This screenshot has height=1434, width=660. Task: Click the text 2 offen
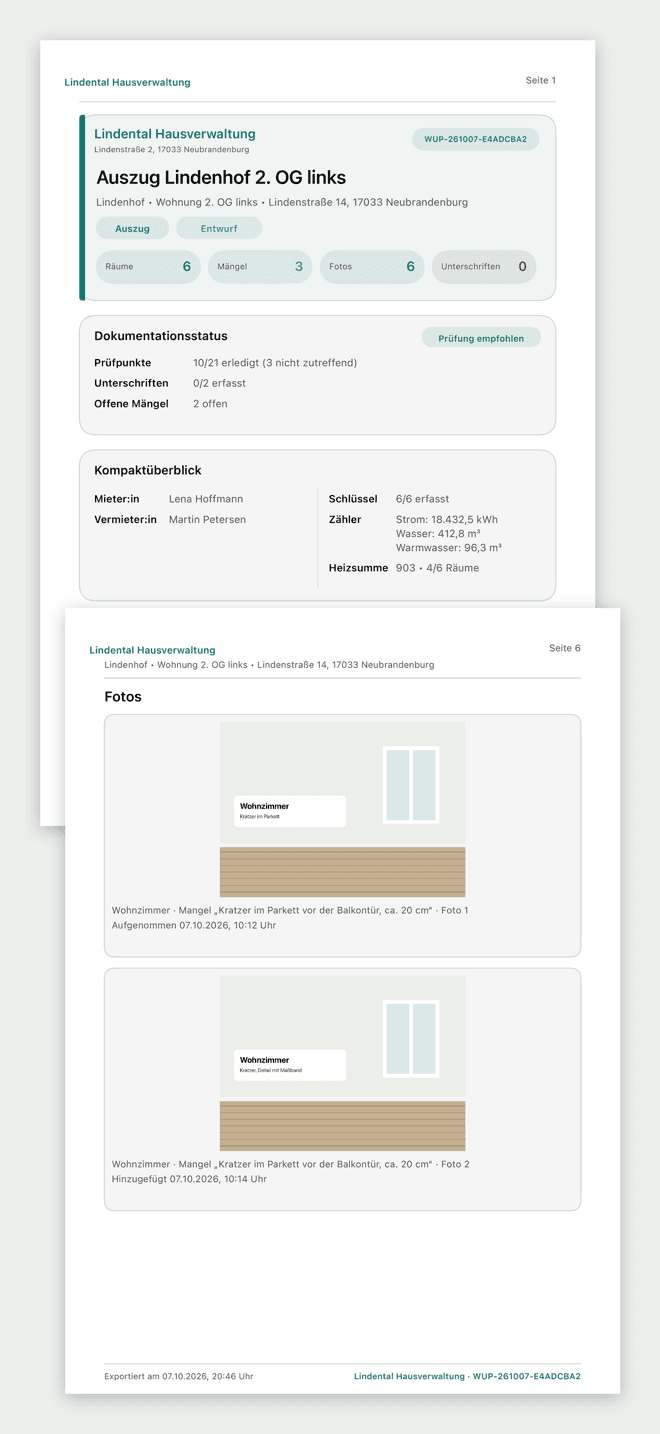coord(210,404)
